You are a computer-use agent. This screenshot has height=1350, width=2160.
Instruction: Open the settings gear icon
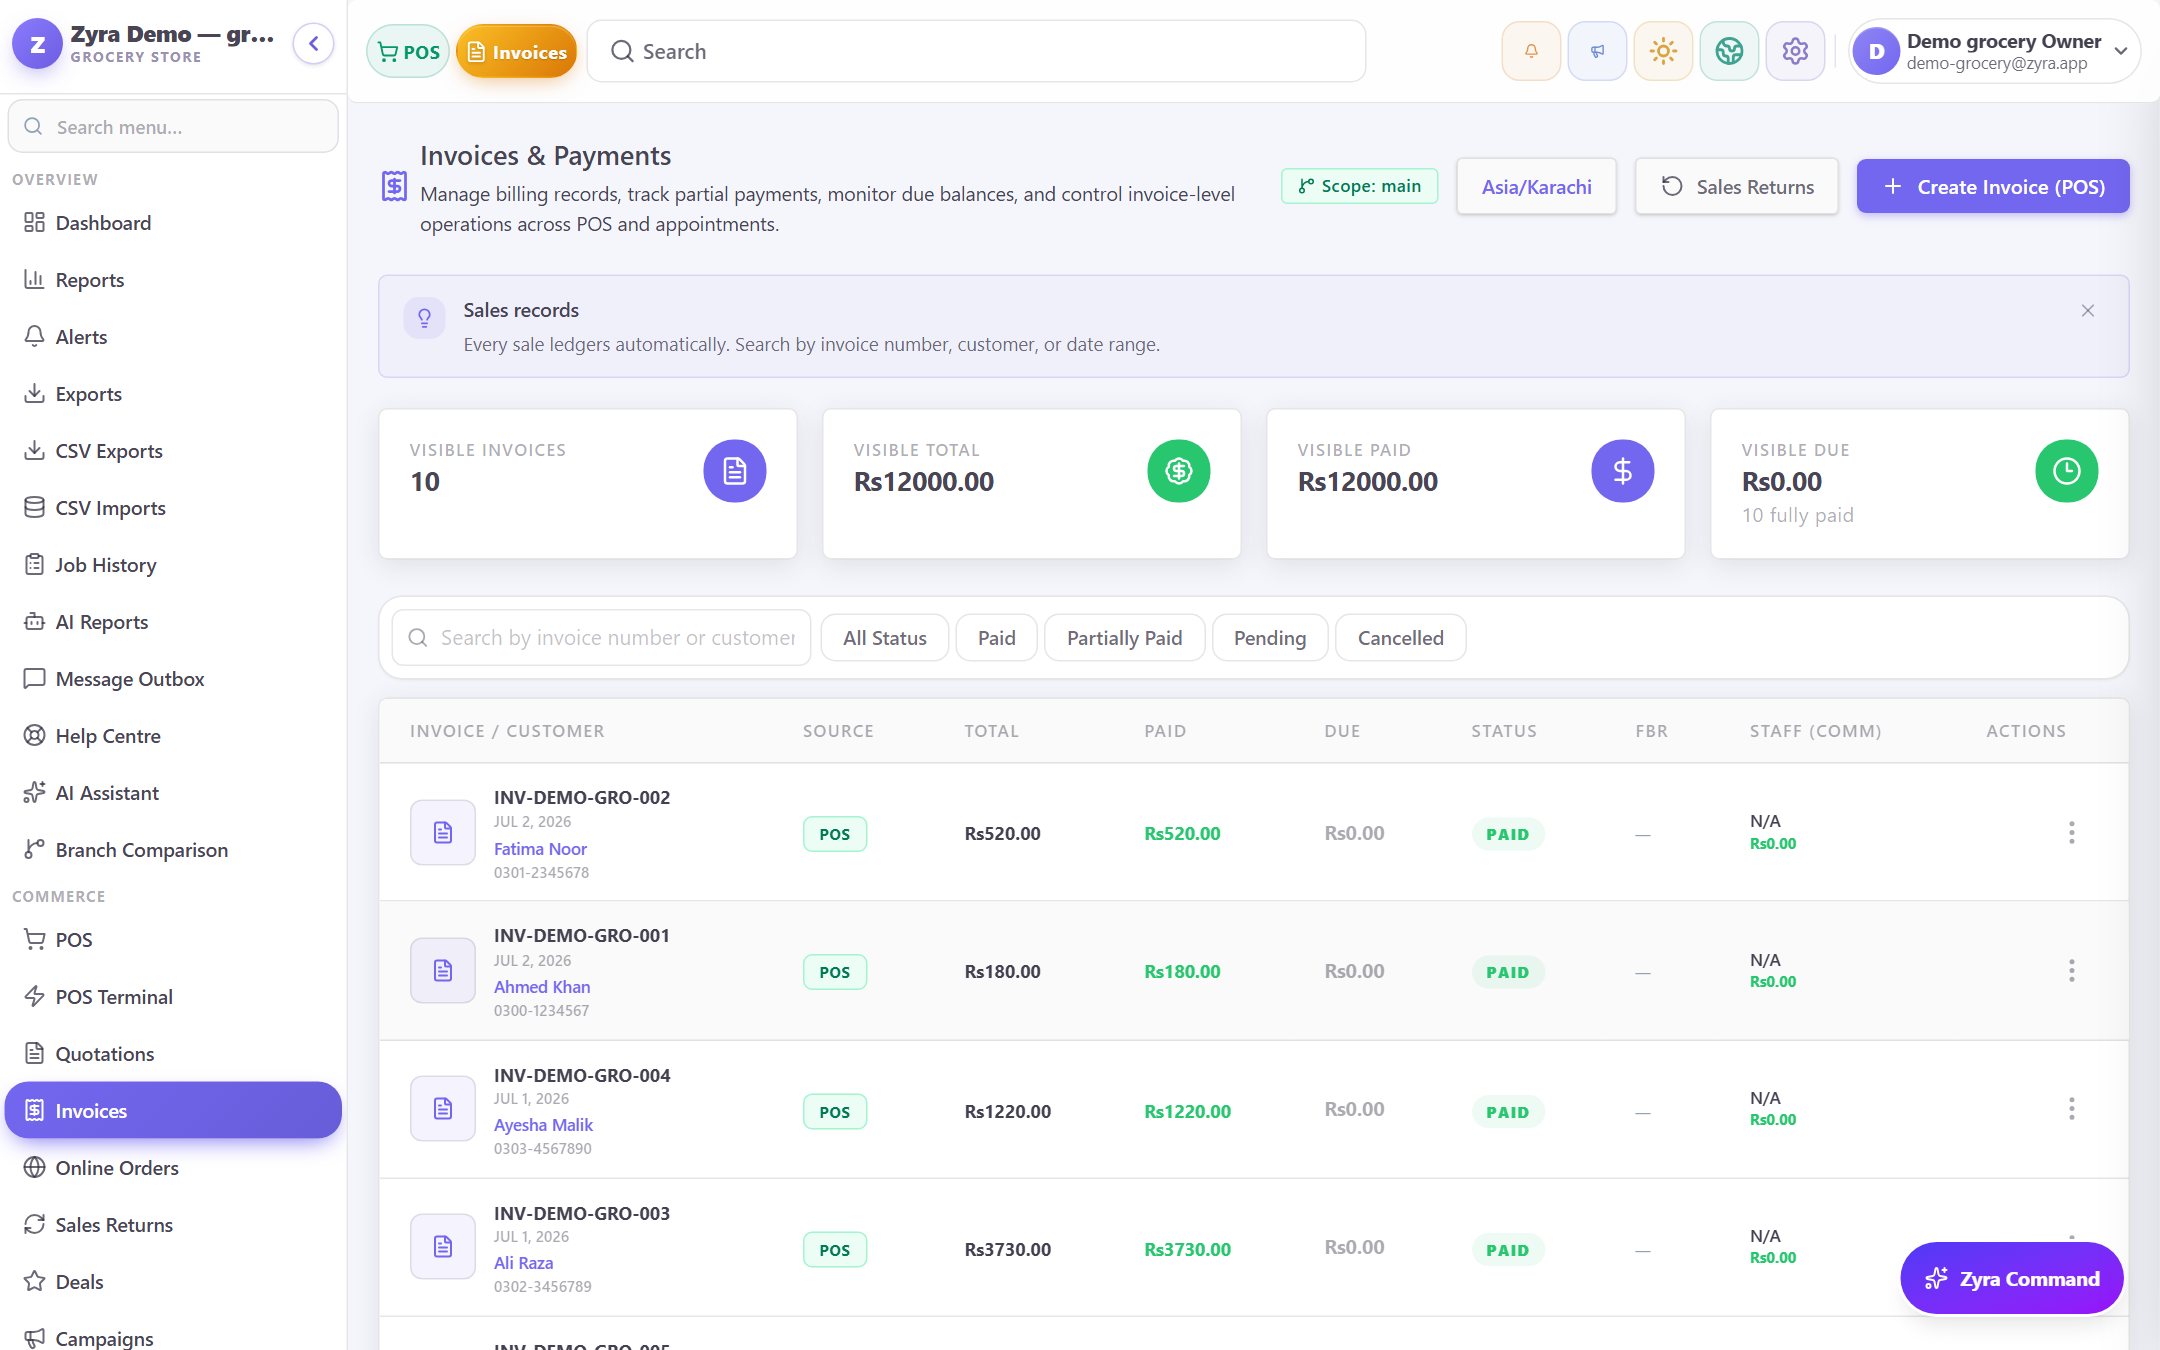click(x=1795, y=51)
